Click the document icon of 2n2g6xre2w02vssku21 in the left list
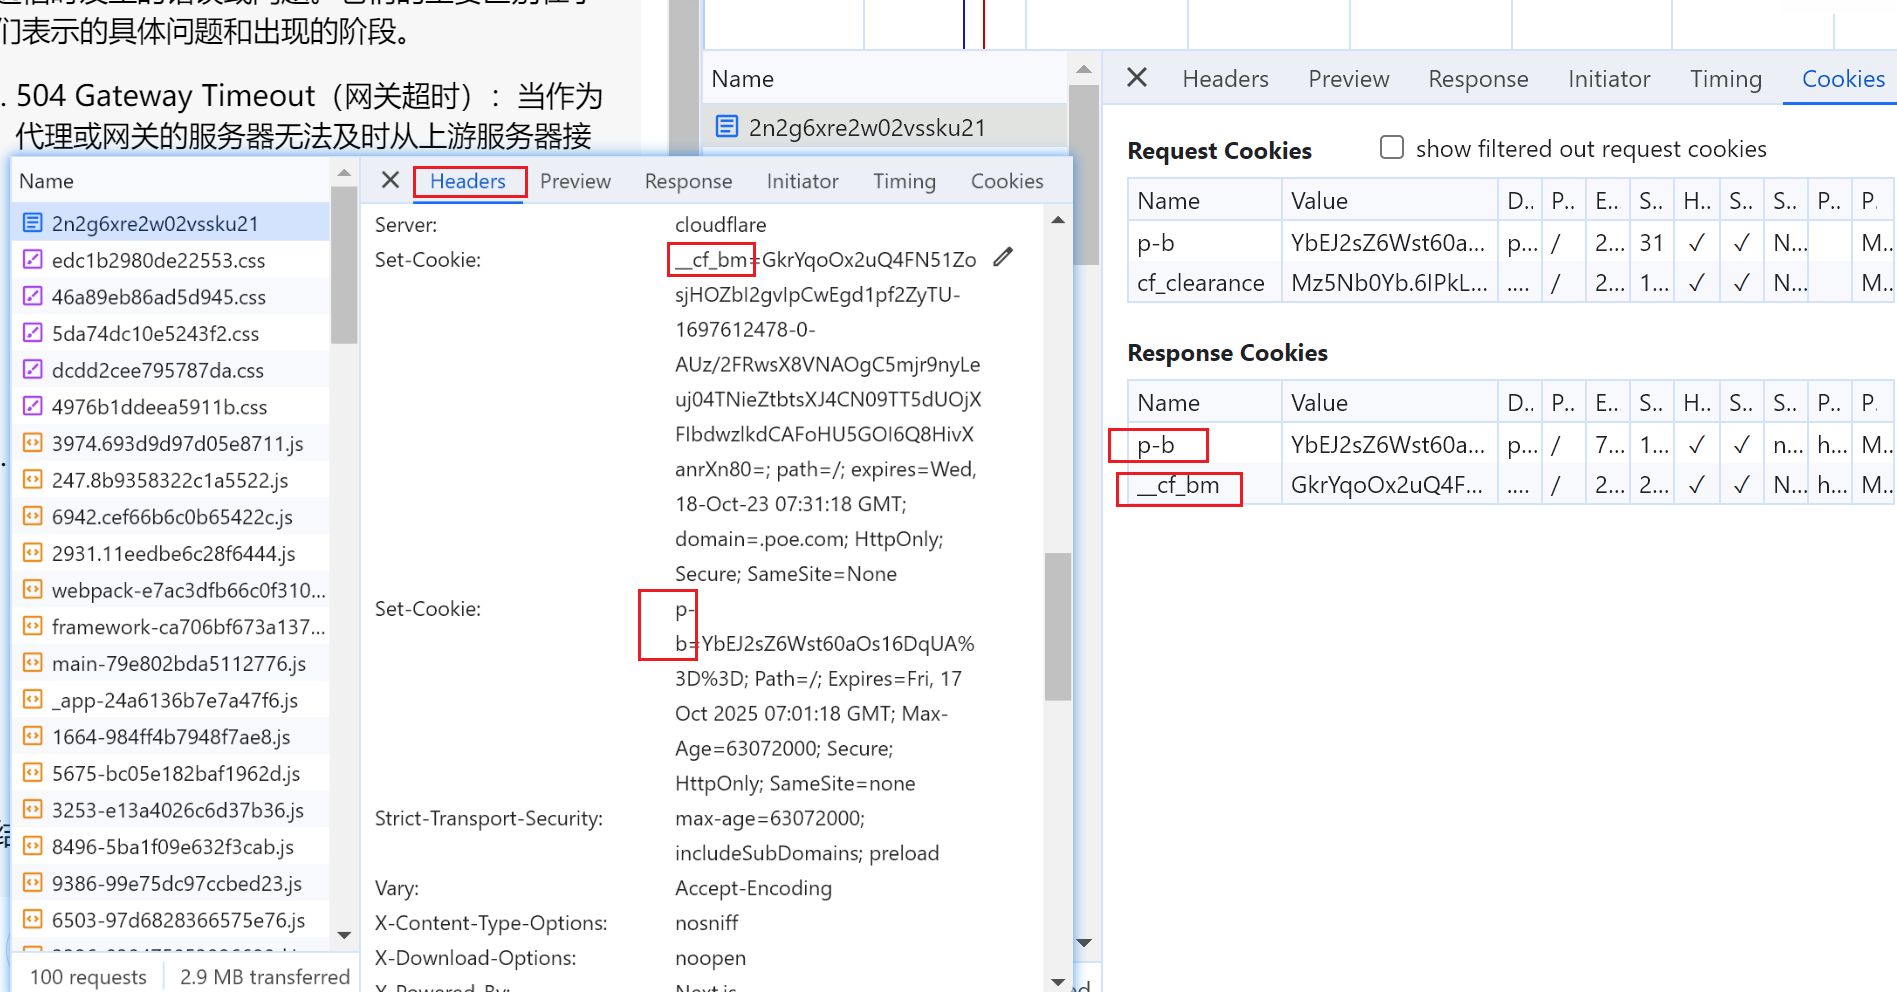This screenshot has height=992, width=1897. (x=32, y=223)
